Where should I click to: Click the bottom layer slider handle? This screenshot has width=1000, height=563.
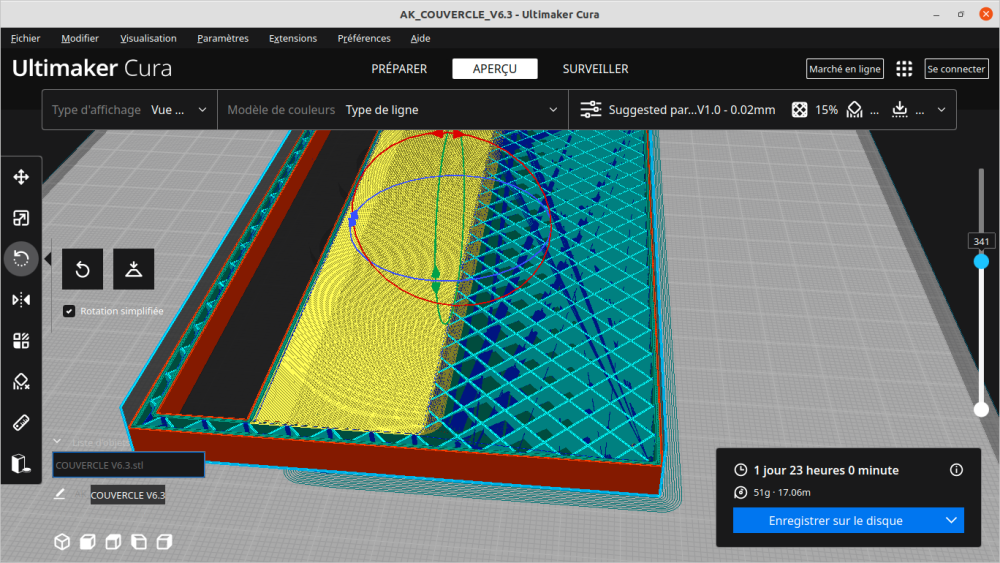[x=981, y=409]
